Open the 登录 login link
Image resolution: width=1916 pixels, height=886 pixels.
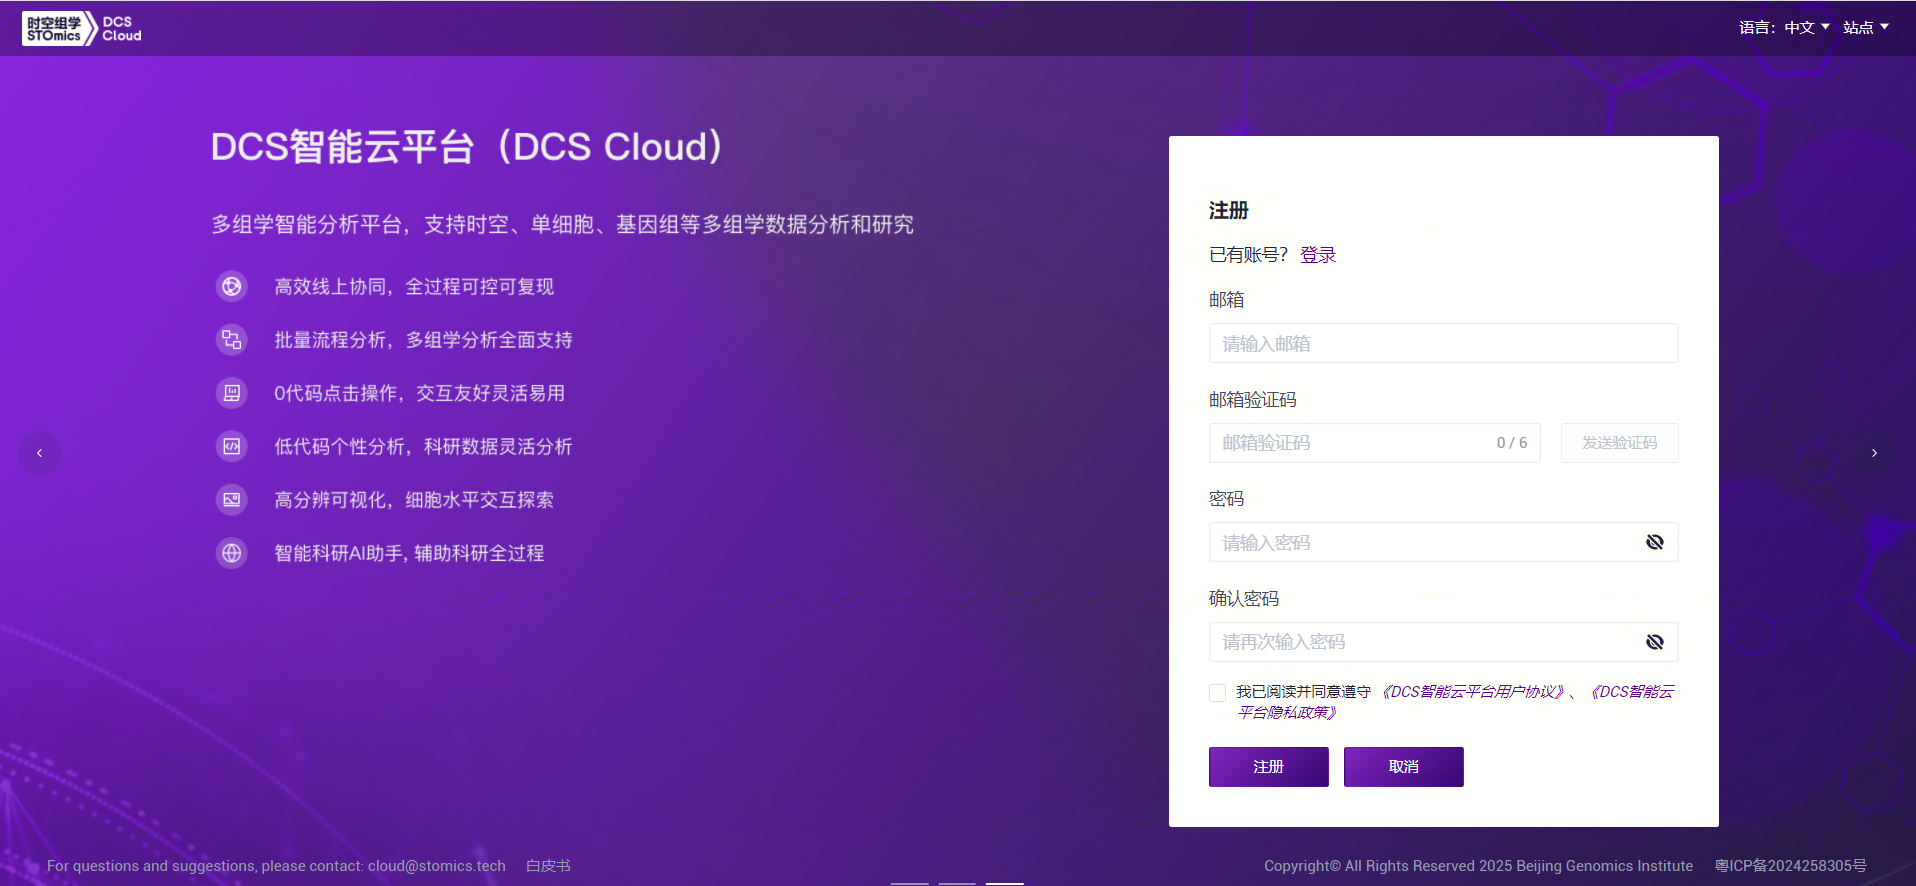(1318, 255)
